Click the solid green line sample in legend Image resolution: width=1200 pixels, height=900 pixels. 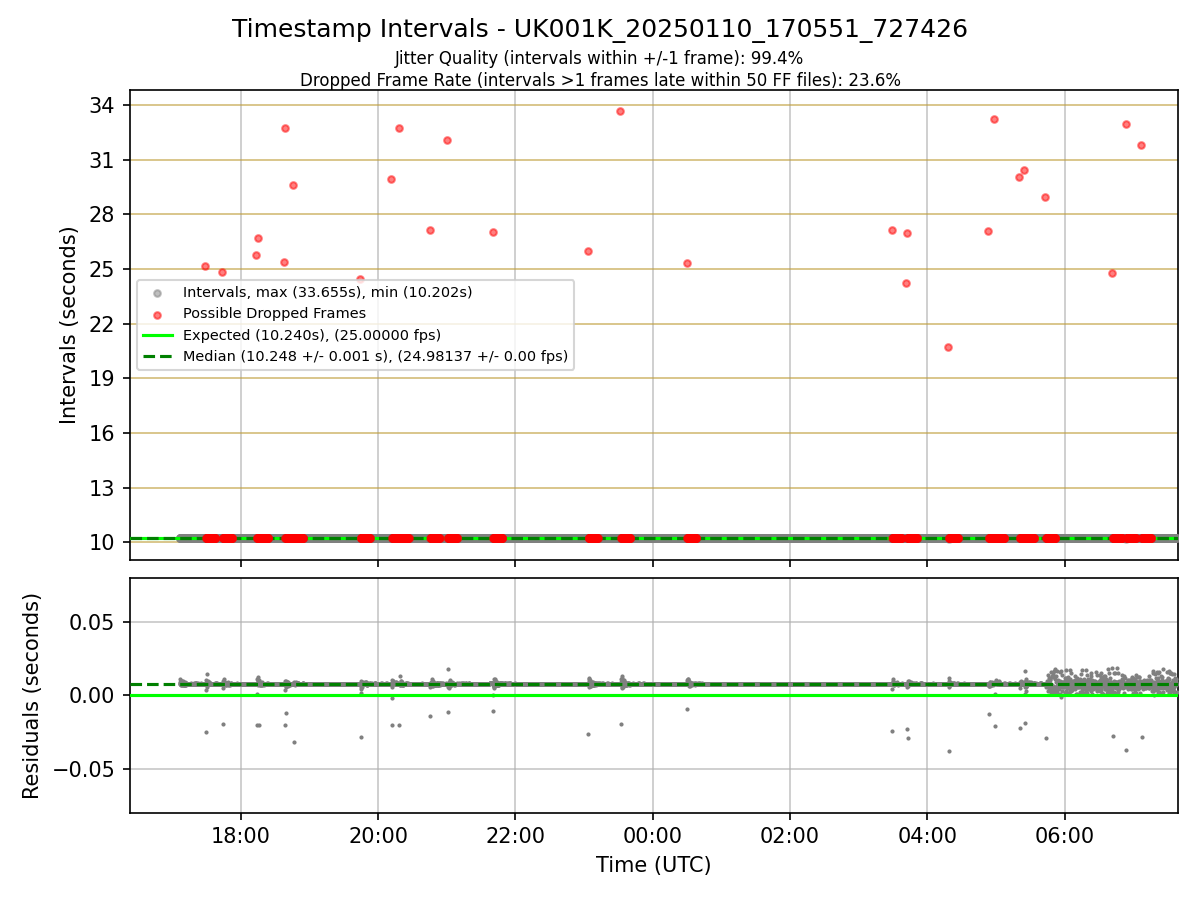click(x=156, y=335)
